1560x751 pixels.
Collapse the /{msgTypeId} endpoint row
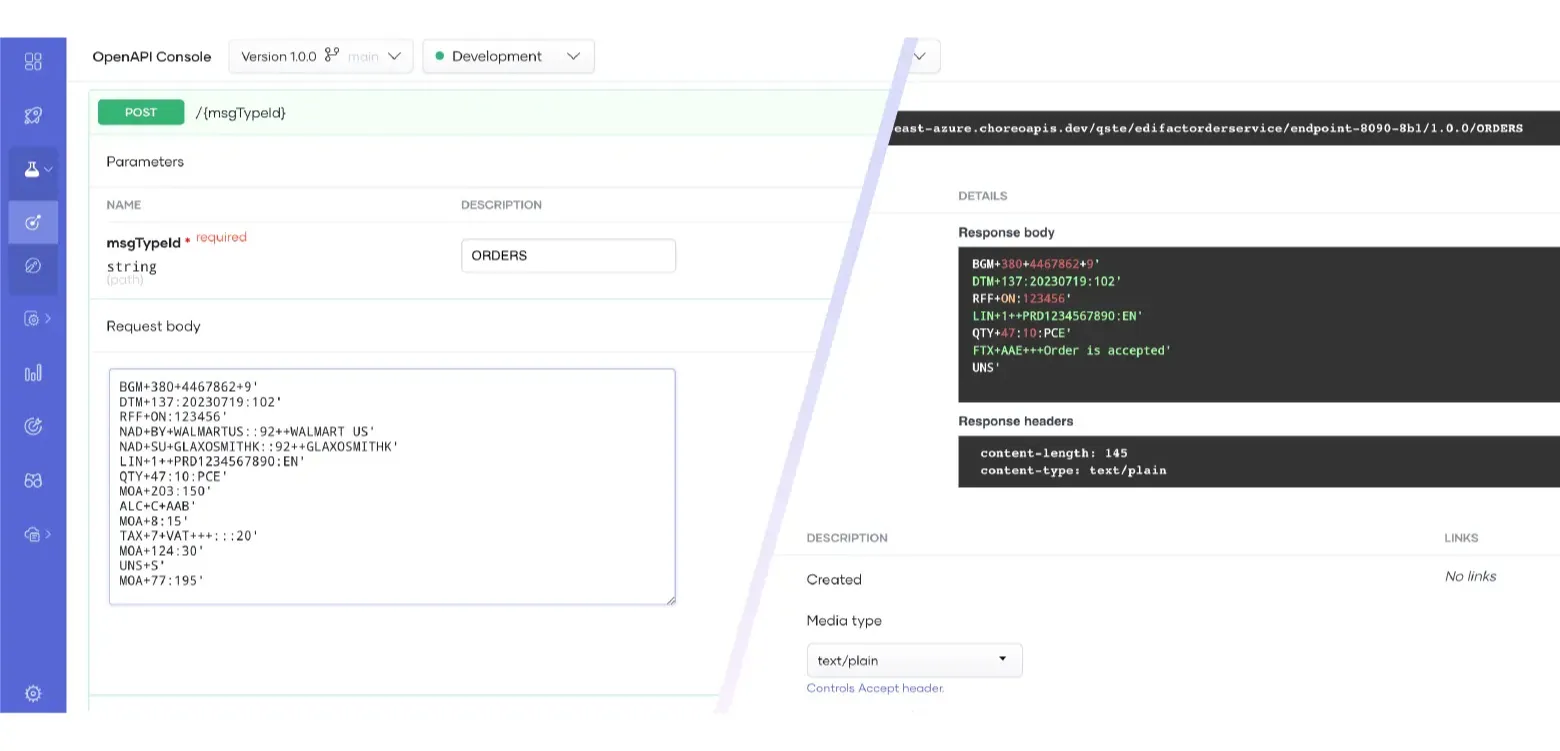click(500, 113)
